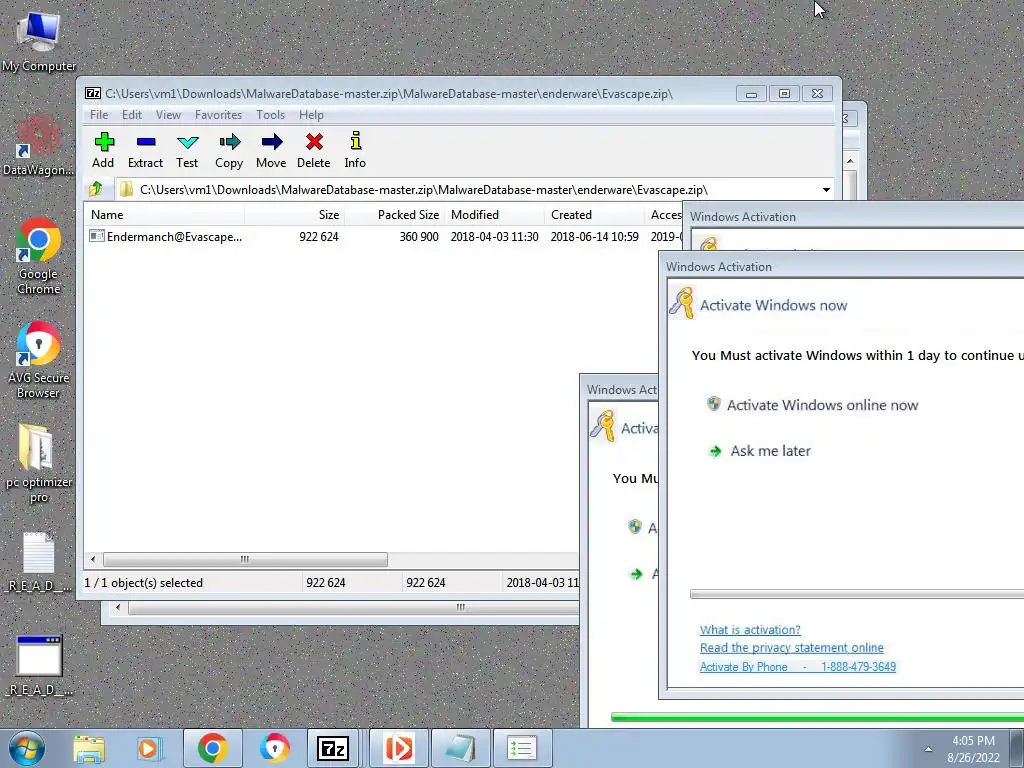Open File Explorer from taskbar
The width and height of the screenshot is (1024, 768).
click(x=89, y=748)
